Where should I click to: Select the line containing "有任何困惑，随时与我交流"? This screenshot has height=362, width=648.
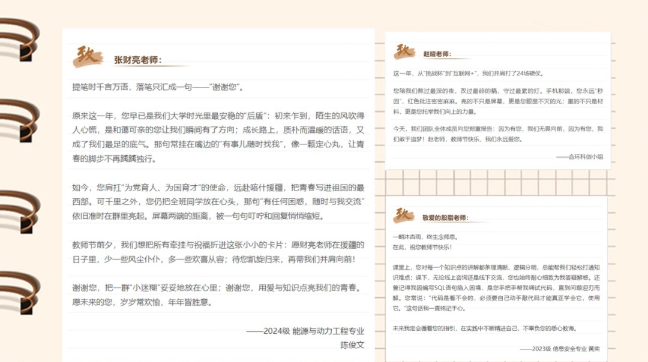click(x=218, y=202)
